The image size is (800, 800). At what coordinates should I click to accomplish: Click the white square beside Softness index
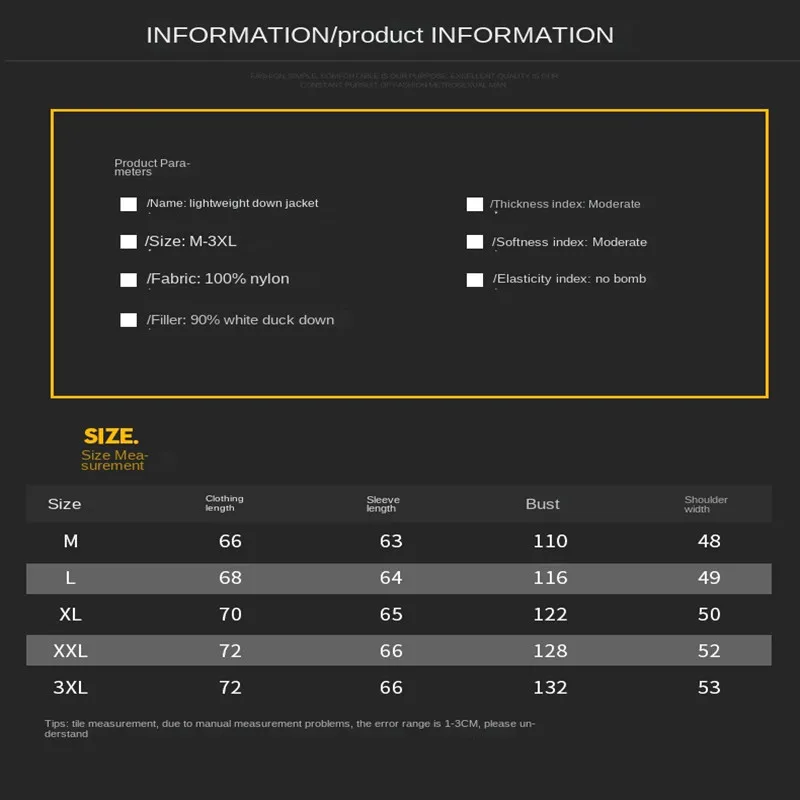(474, 242)
